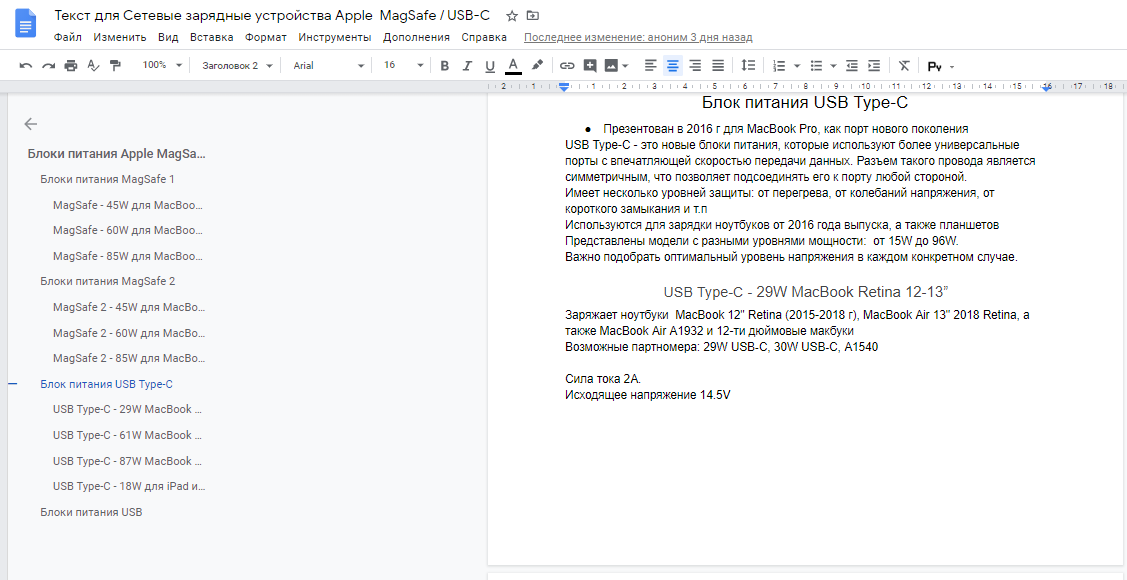Screen dimensions: 1127x580
Task: Activate paint format tool
Action: pyautogui.click(x=115, y=65)
